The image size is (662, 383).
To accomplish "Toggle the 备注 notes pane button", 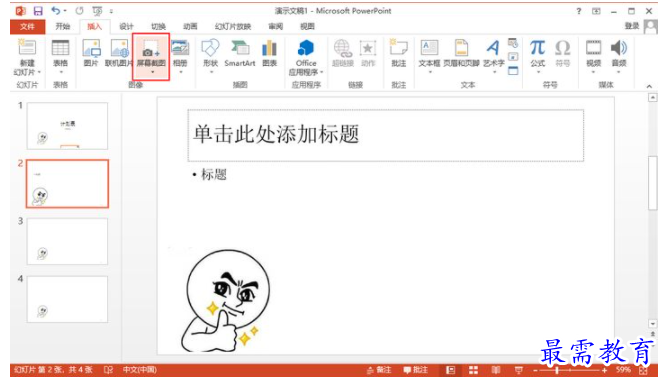I will point(379,370).
